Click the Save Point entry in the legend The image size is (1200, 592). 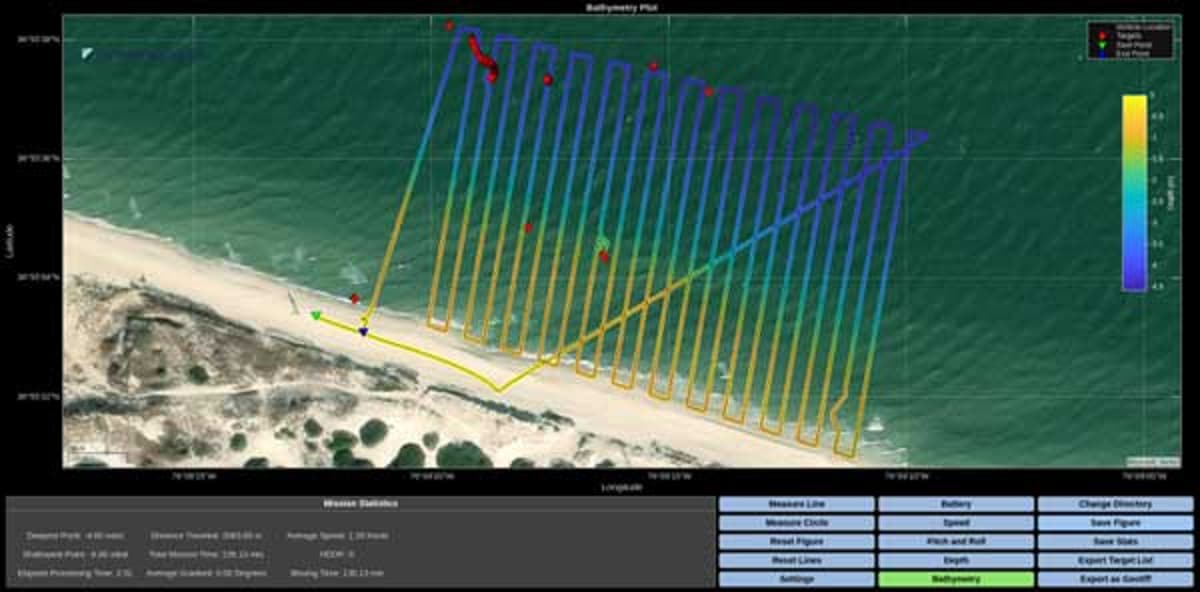tap(1102, 44)
